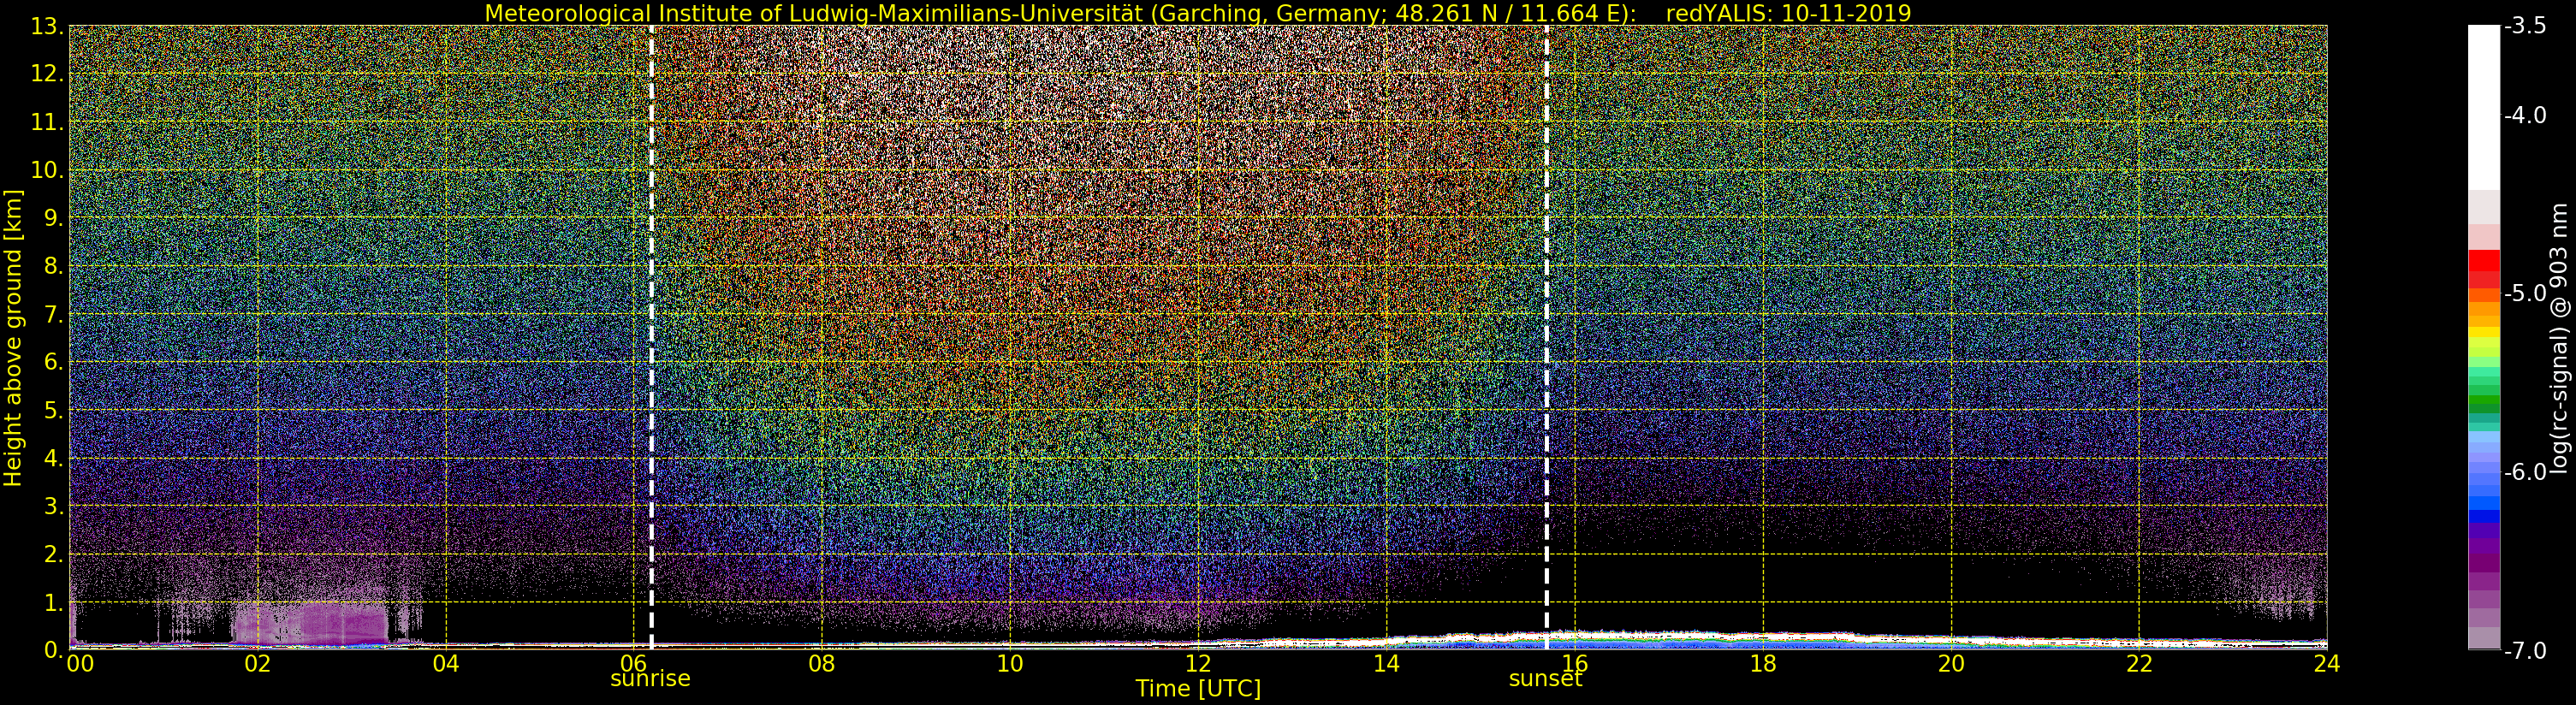Click the colorbar tick label '-6.0'

click(2523, 472)
